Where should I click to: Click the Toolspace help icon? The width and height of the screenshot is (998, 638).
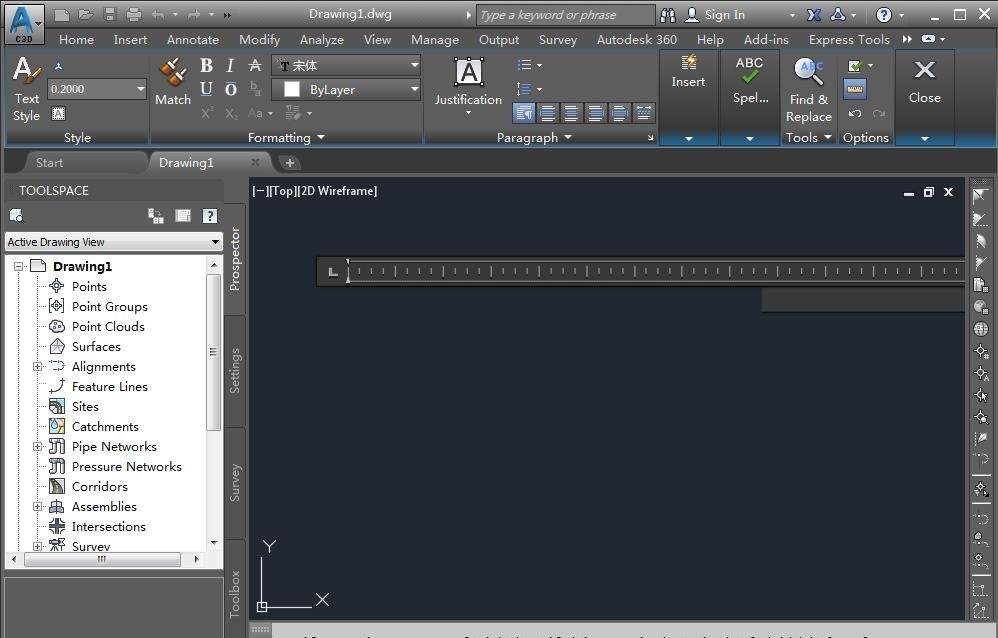pos(209,216)
